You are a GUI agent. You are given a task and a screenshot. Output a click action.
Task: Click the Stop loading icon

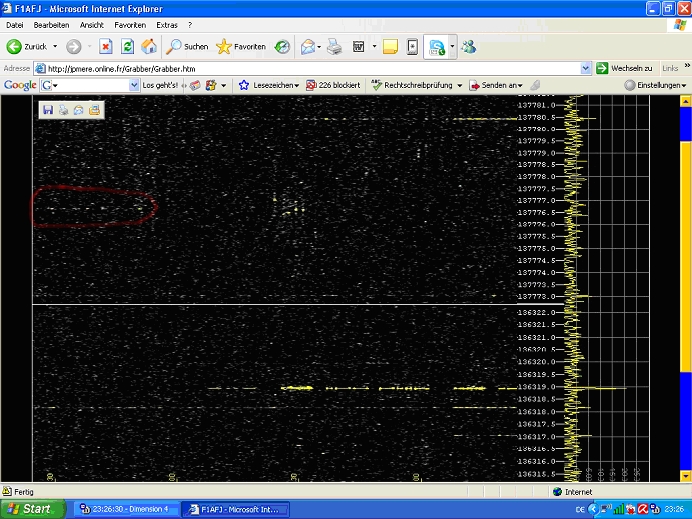105,46
